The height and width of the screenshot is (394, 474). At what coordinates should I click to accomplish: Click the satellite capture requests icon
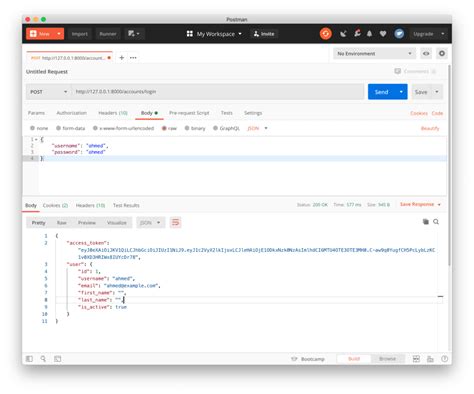tap(343, 34)
